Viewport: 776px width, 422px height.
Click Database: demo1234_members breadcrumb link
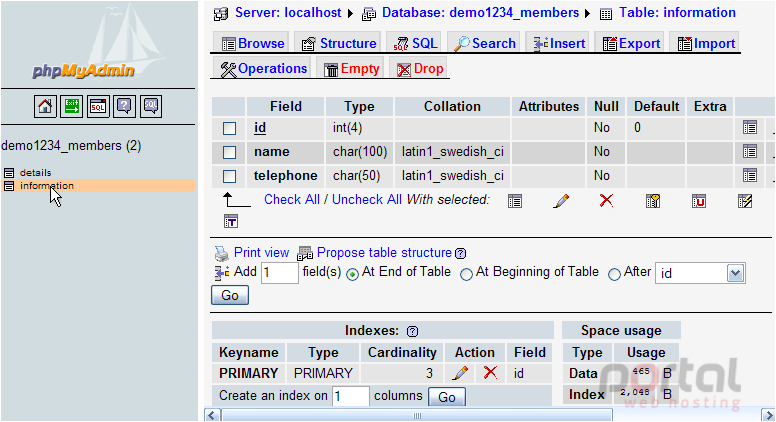pyautogui.click(x=480, y=13)
